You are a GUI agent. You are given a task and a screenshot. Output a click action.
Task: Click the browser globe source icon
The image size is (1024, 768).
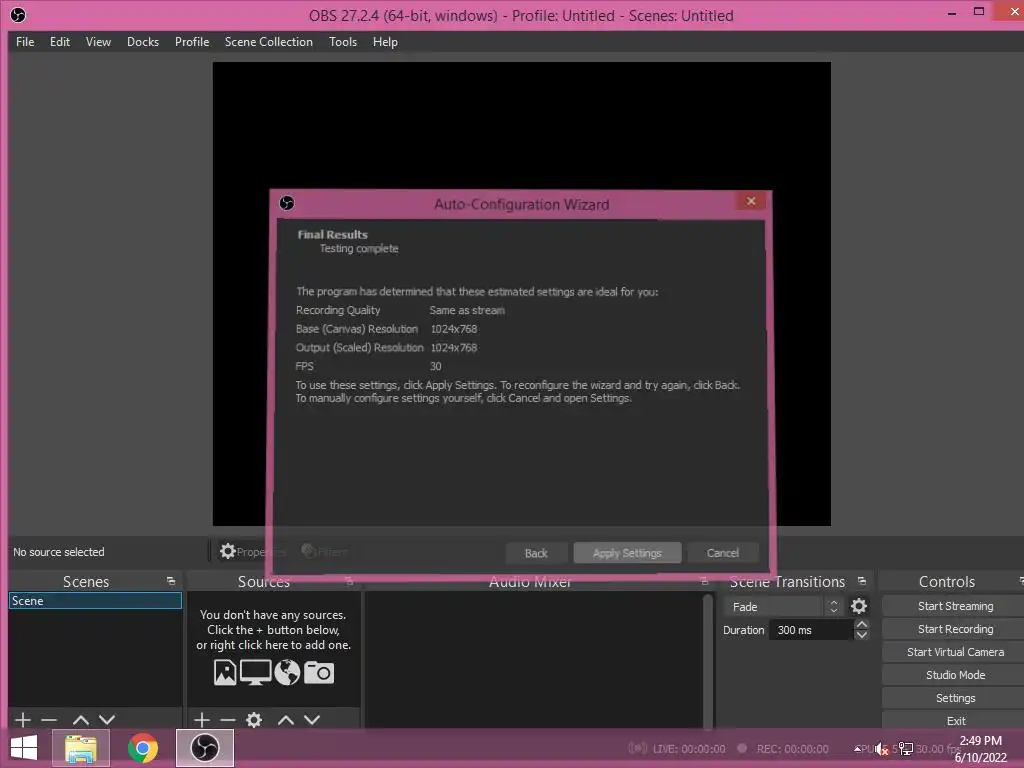pos(287,672)
